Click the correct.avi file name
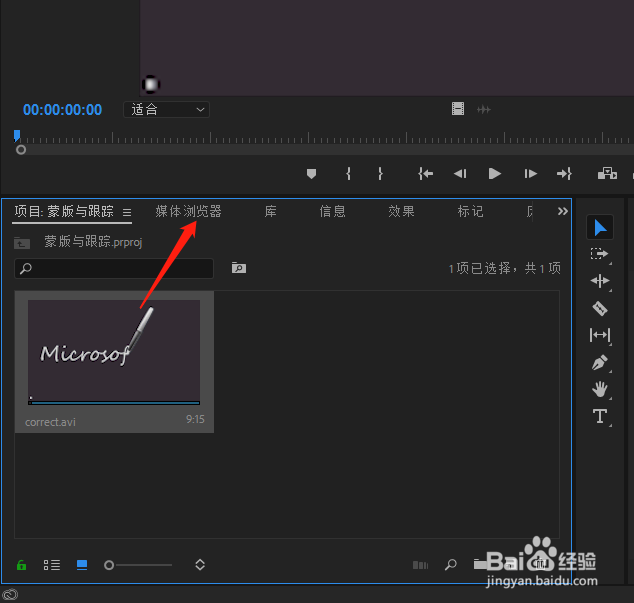The width and height of the screenshot is (634, 603). click(x=50, y=422)
